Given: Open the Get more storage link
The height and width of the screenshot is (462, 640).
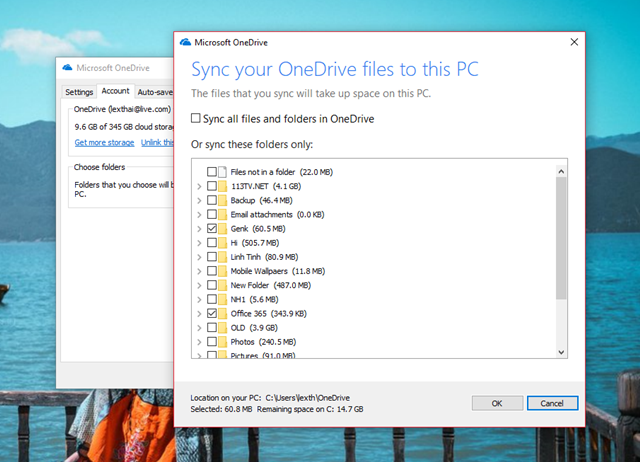Looking at the screenshot, I should point(104,142).
